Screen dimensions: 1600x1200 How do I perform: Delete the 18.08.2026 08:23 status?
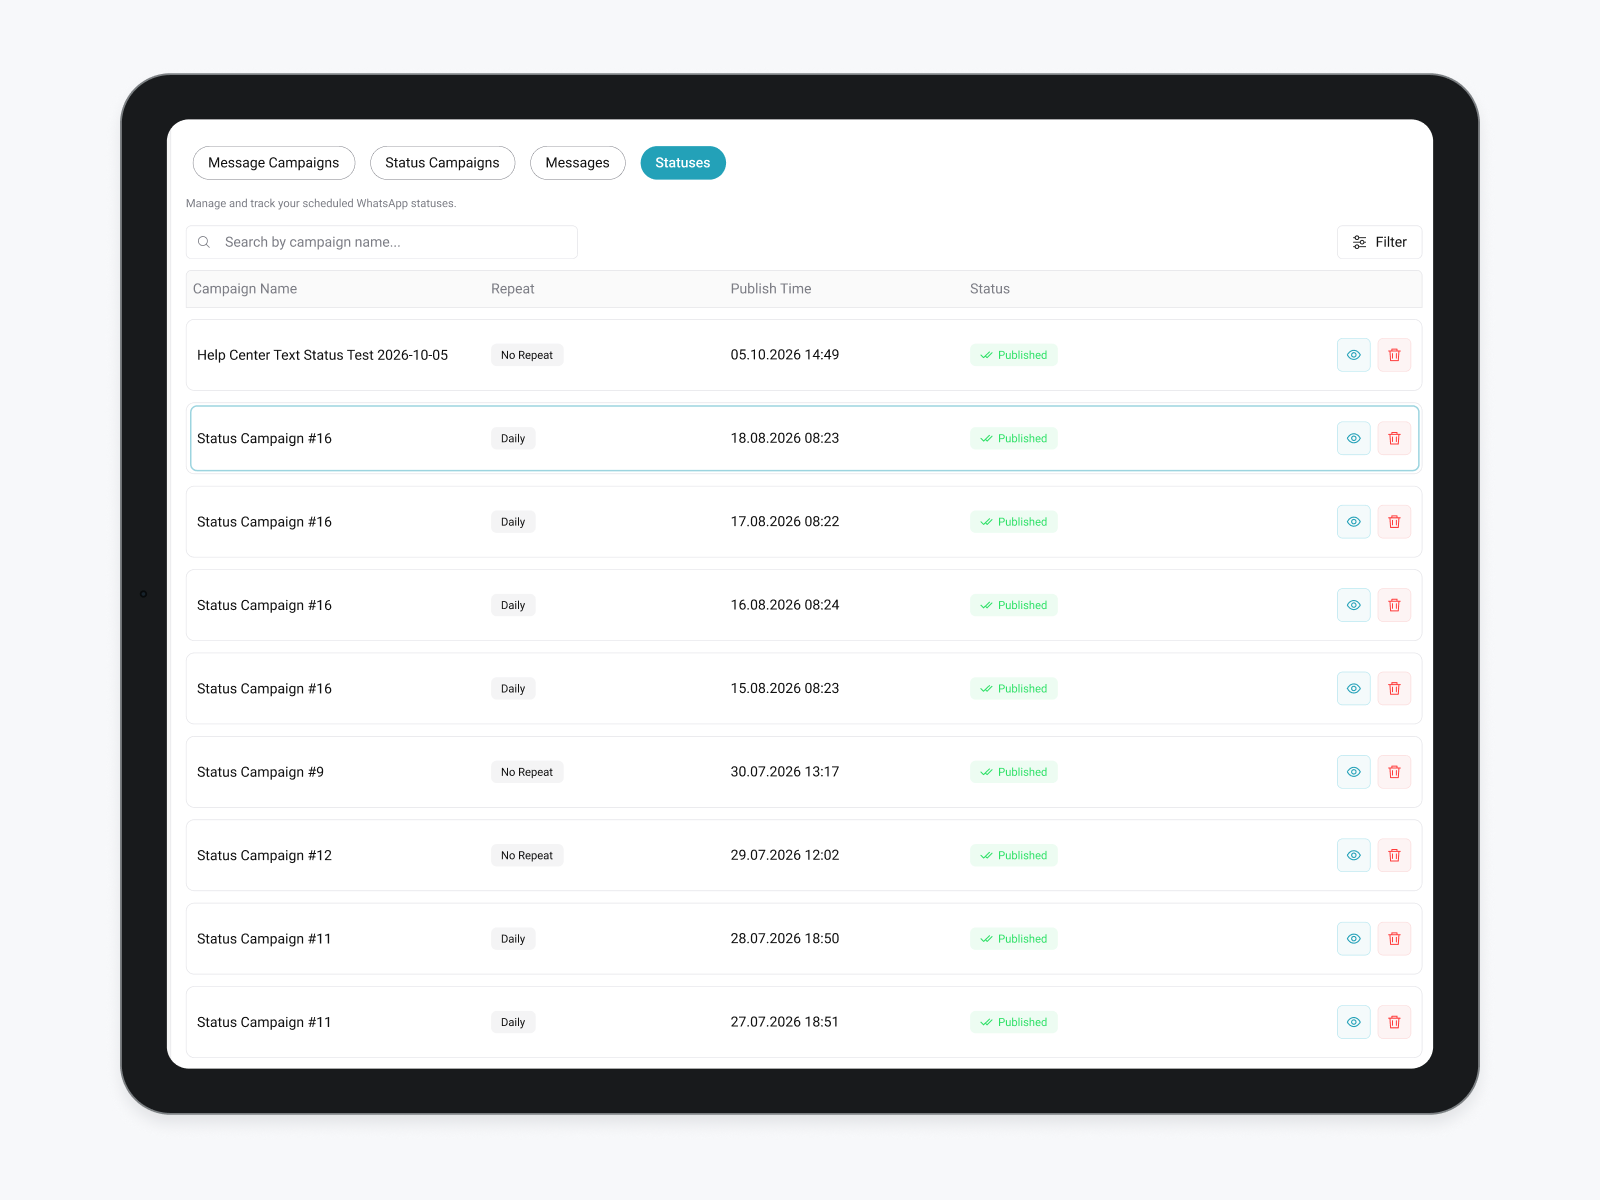pos(1394,438)
